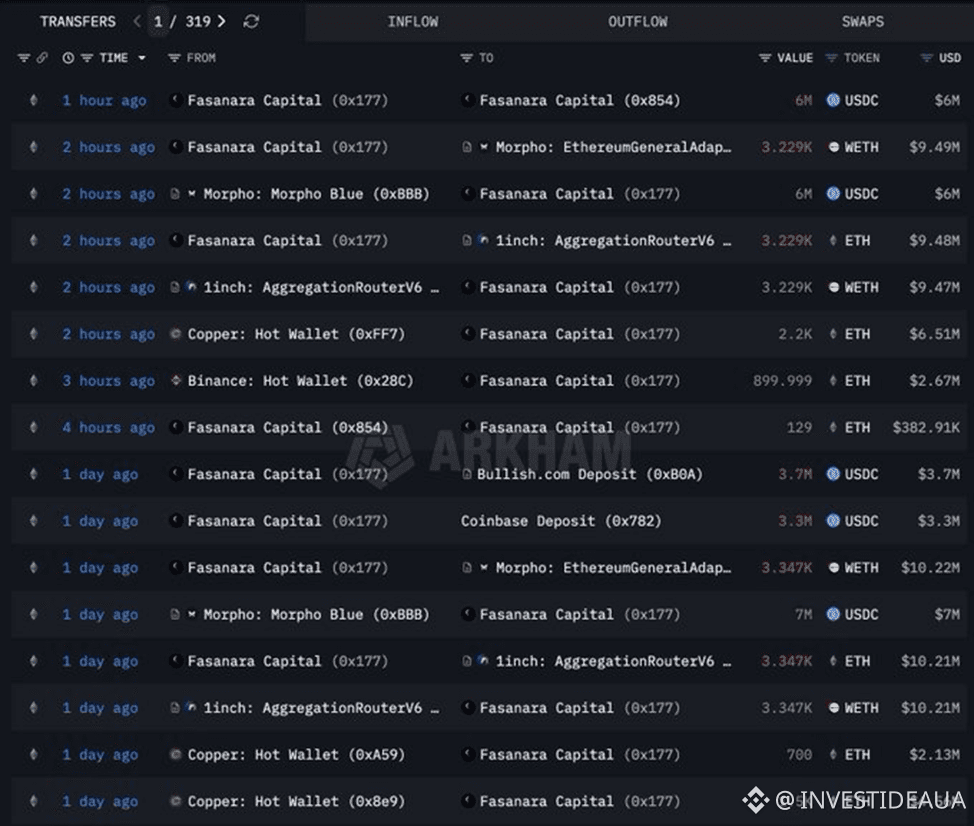Click the Binance logo icon in the 3 hours ago row
974x826 pixels.
tap(176, 381)
